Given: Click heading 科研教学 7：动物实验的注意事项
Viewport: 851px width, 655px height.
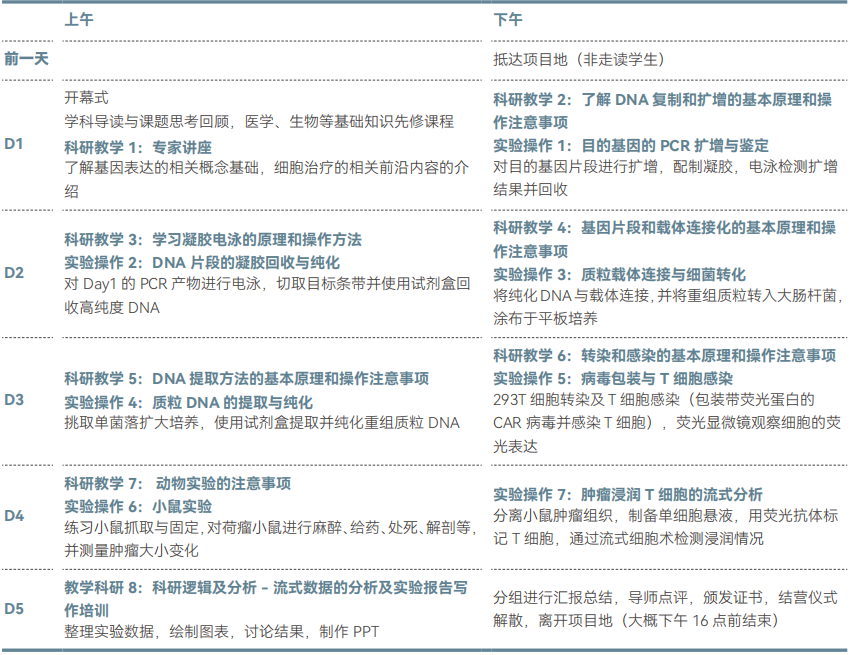Looking at the screenshot, I should click(x=178, y=483).
